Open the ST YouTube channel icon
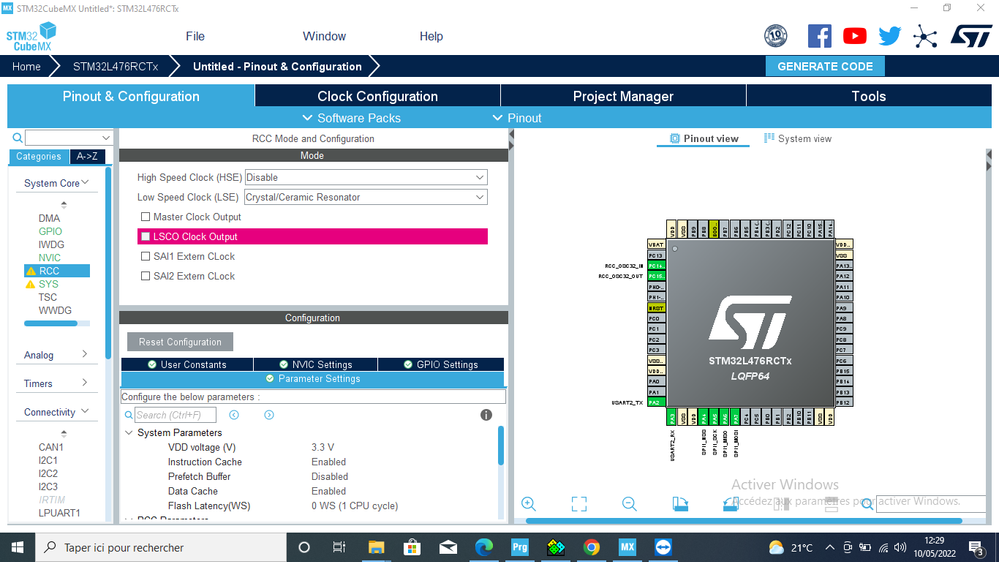The height and width of the screenshot is (562, 999). tap(854, 36)
